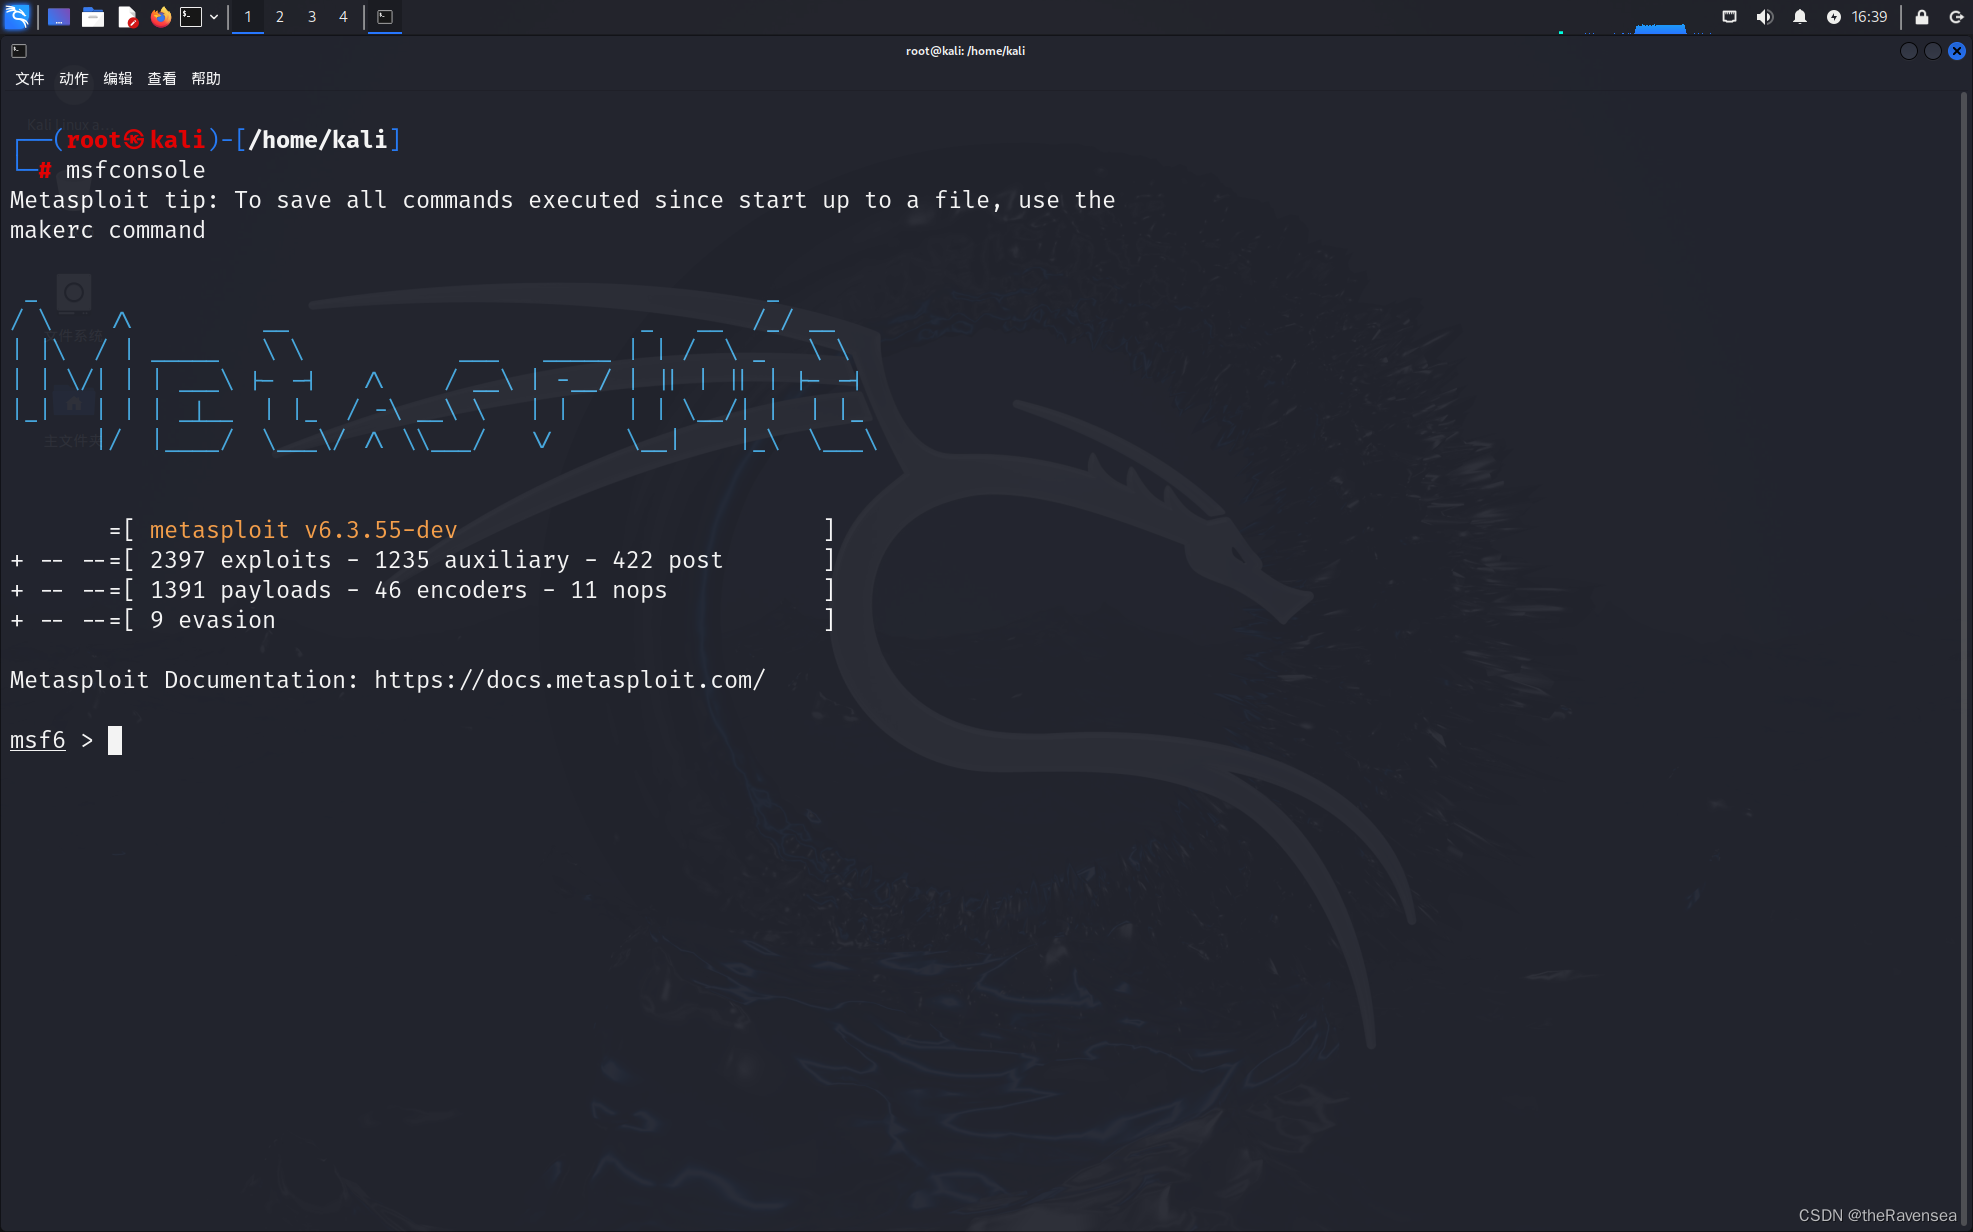Open the Kali applications menu
Image resolution: width=1973 pixels, height=1232 pixels.
click(17, 16)
